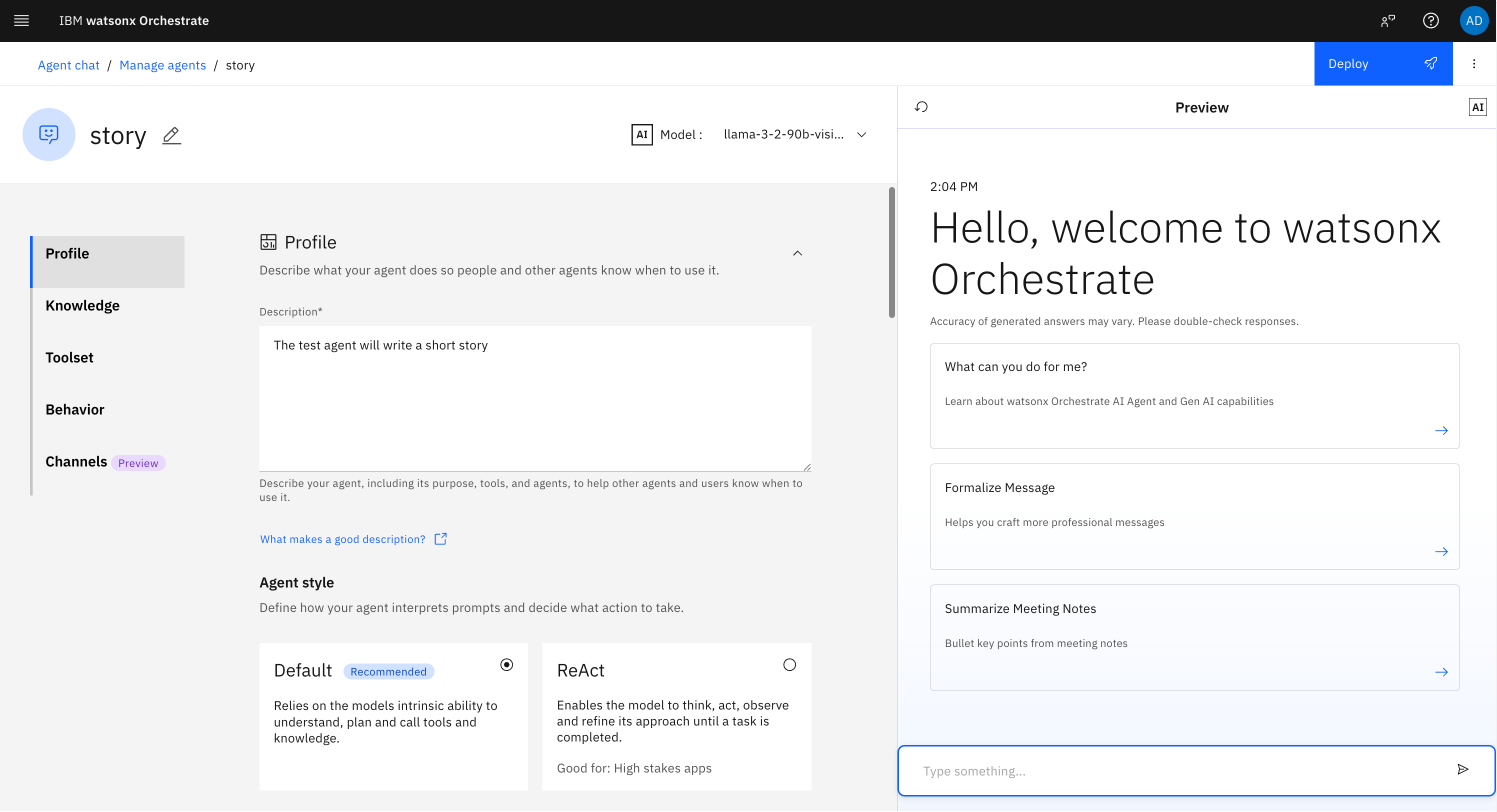Click the three-dot overflow menu beside Deploy

coord(1473,64)
